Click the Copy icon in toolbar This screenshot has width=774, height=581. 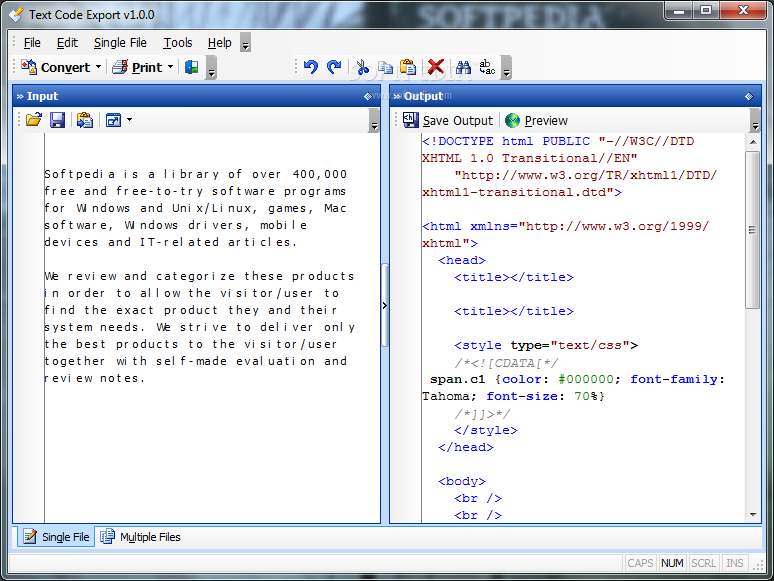tap(385, 67)
